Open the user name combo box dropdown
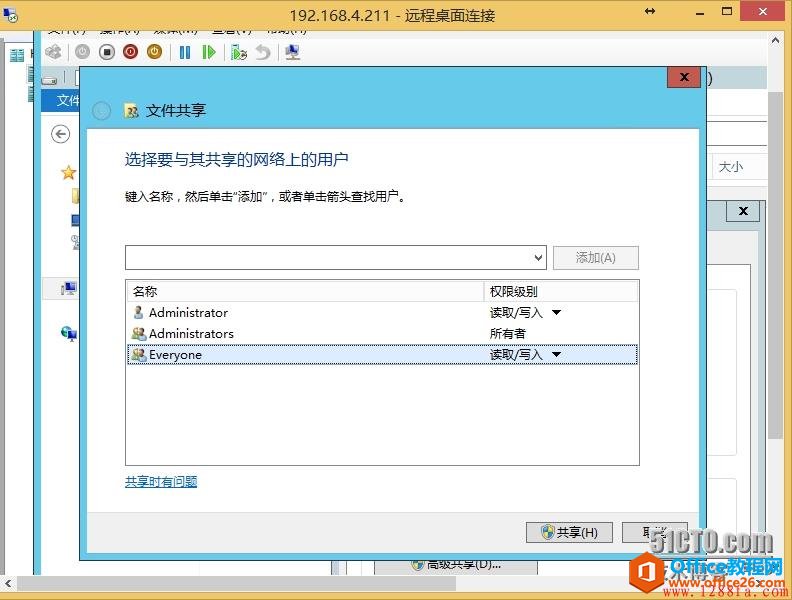This screenshot has width=792, height=600. [538, 258]
